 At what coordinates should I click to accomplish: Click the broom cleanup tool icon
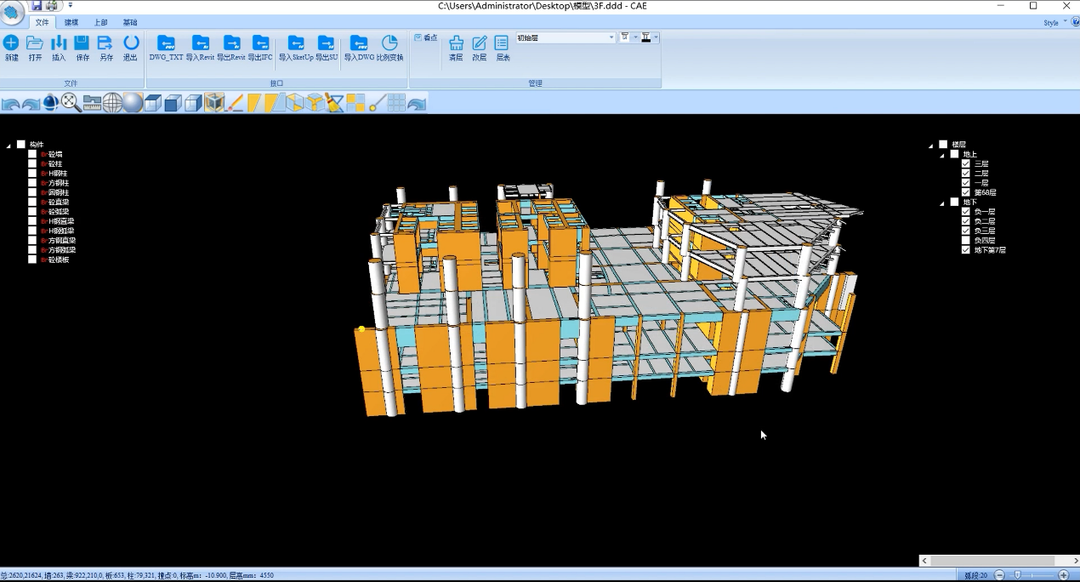[x=334, y=102]
